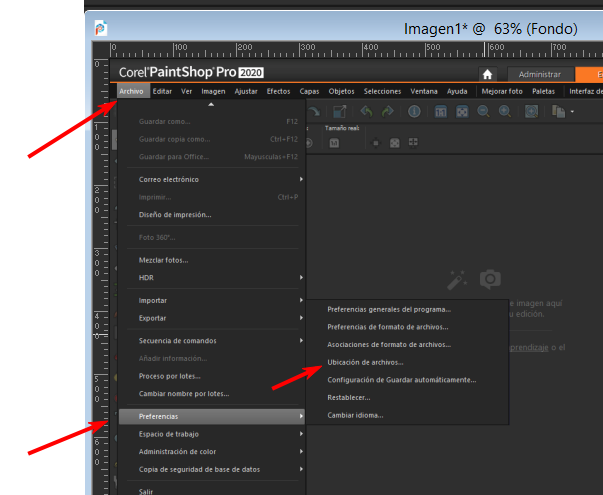
Task: Click the resize image toolbar icon
Action: click(339, 112)
